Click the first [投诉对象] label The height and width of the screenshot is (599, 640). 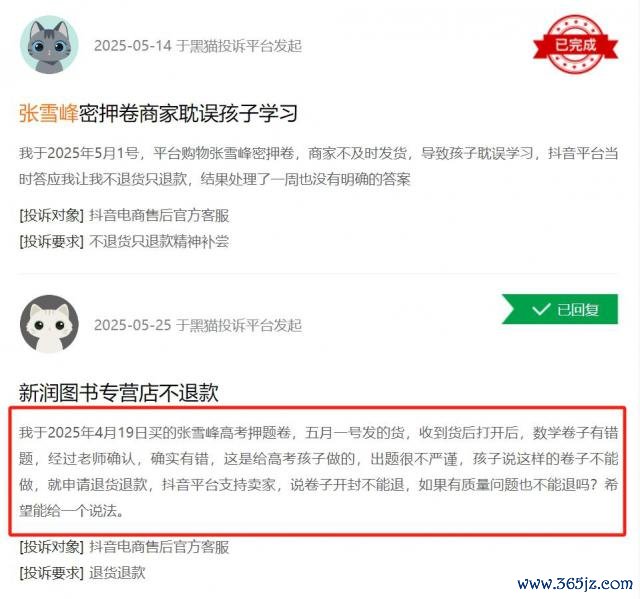point(51,215)
